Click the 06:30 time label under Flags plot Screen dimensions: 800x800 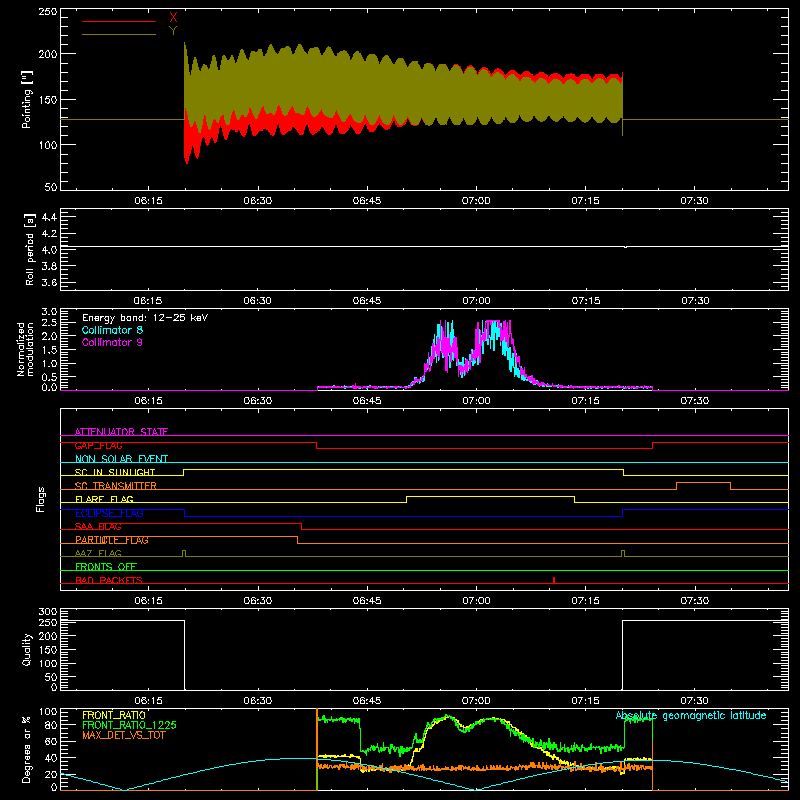(x=258, y=601)
